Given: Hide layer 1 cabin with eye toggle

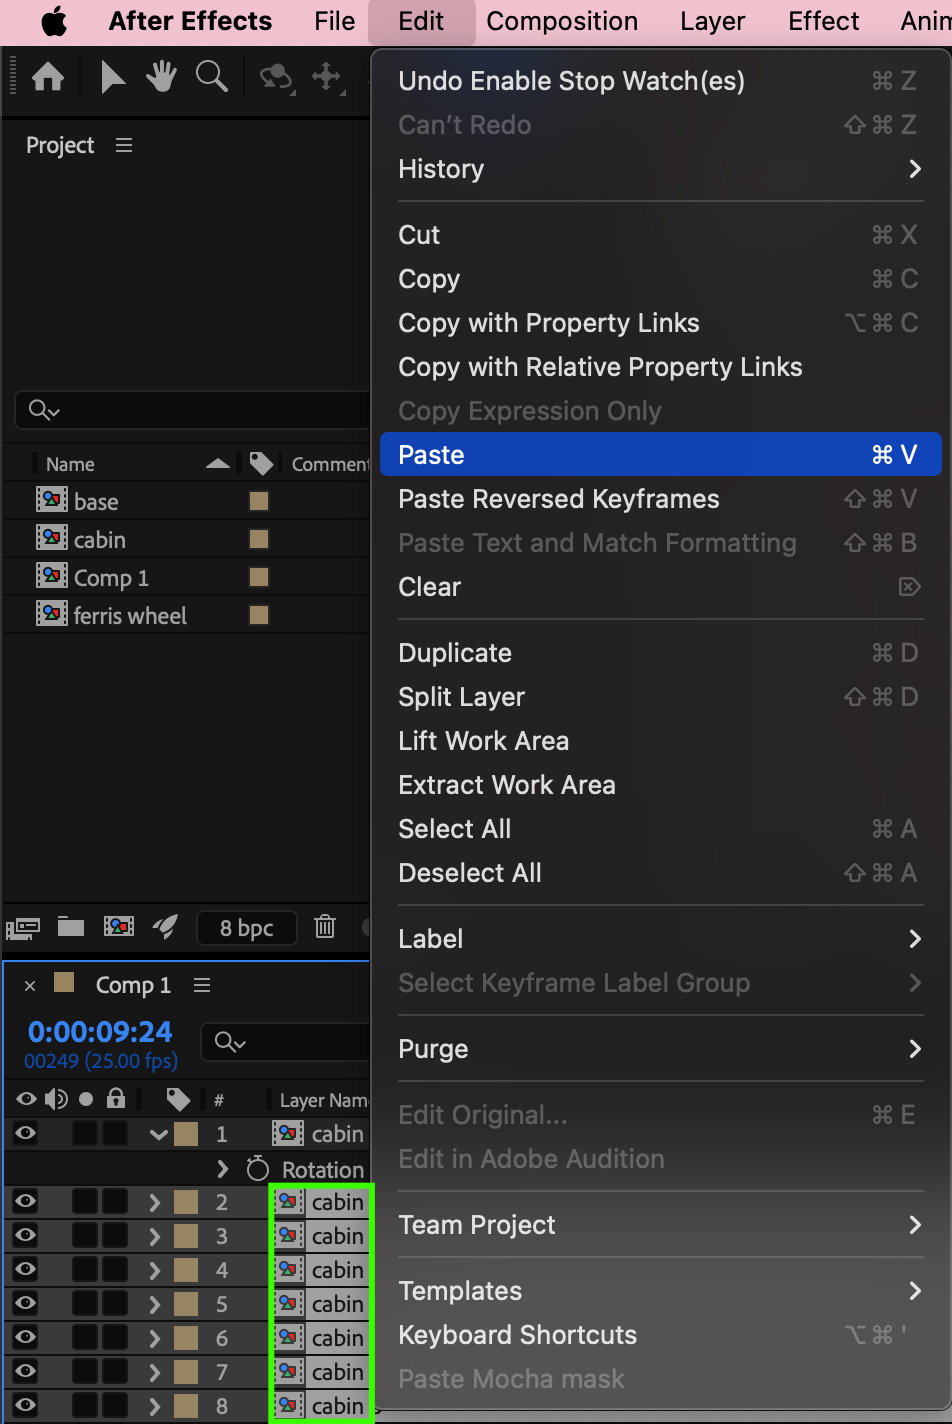Looking at the screenshot, I should (x=25, y=1133).
